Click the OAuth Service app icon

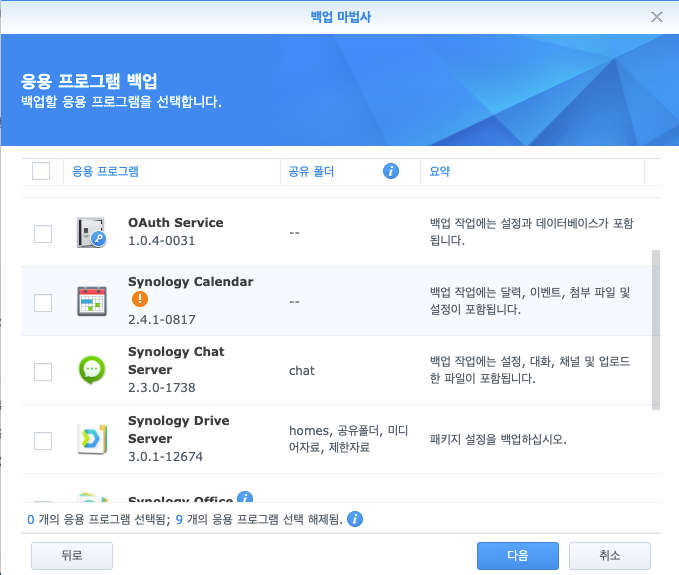click(92, 233)
